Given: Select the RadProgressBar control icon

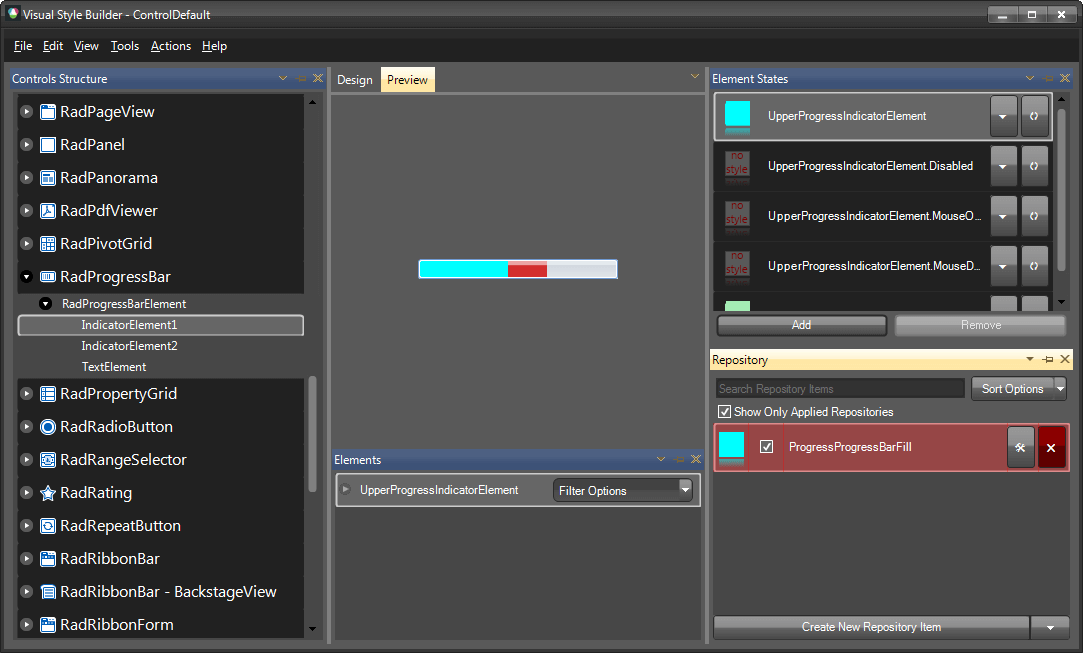Looking at the screenshot, I should pyautogui.click(x=47, y=276).
